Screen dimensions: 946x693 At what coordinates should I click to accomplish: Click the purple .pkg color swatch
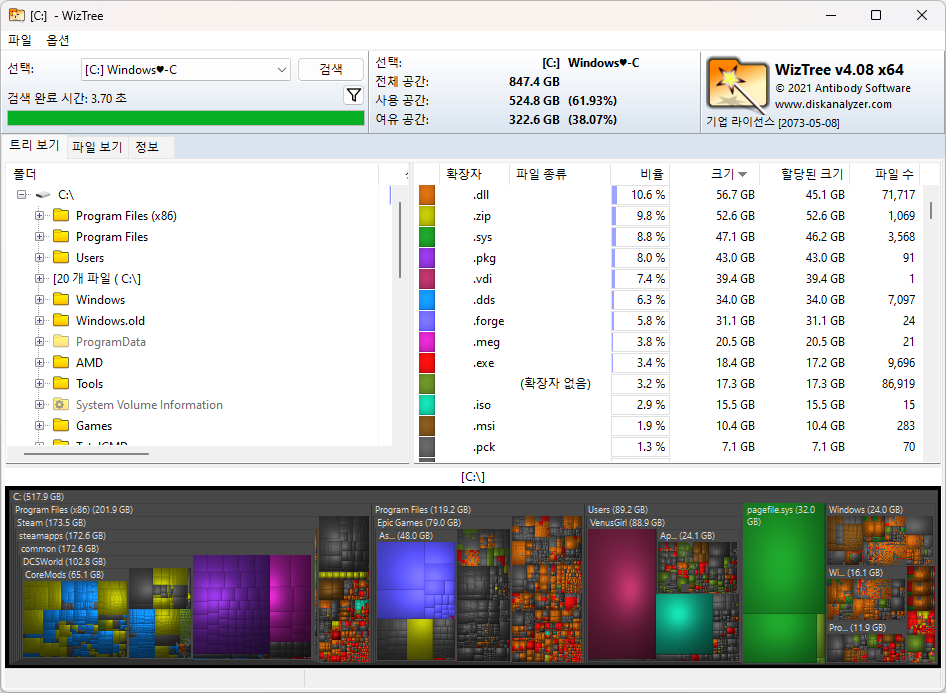click(427, 258)
